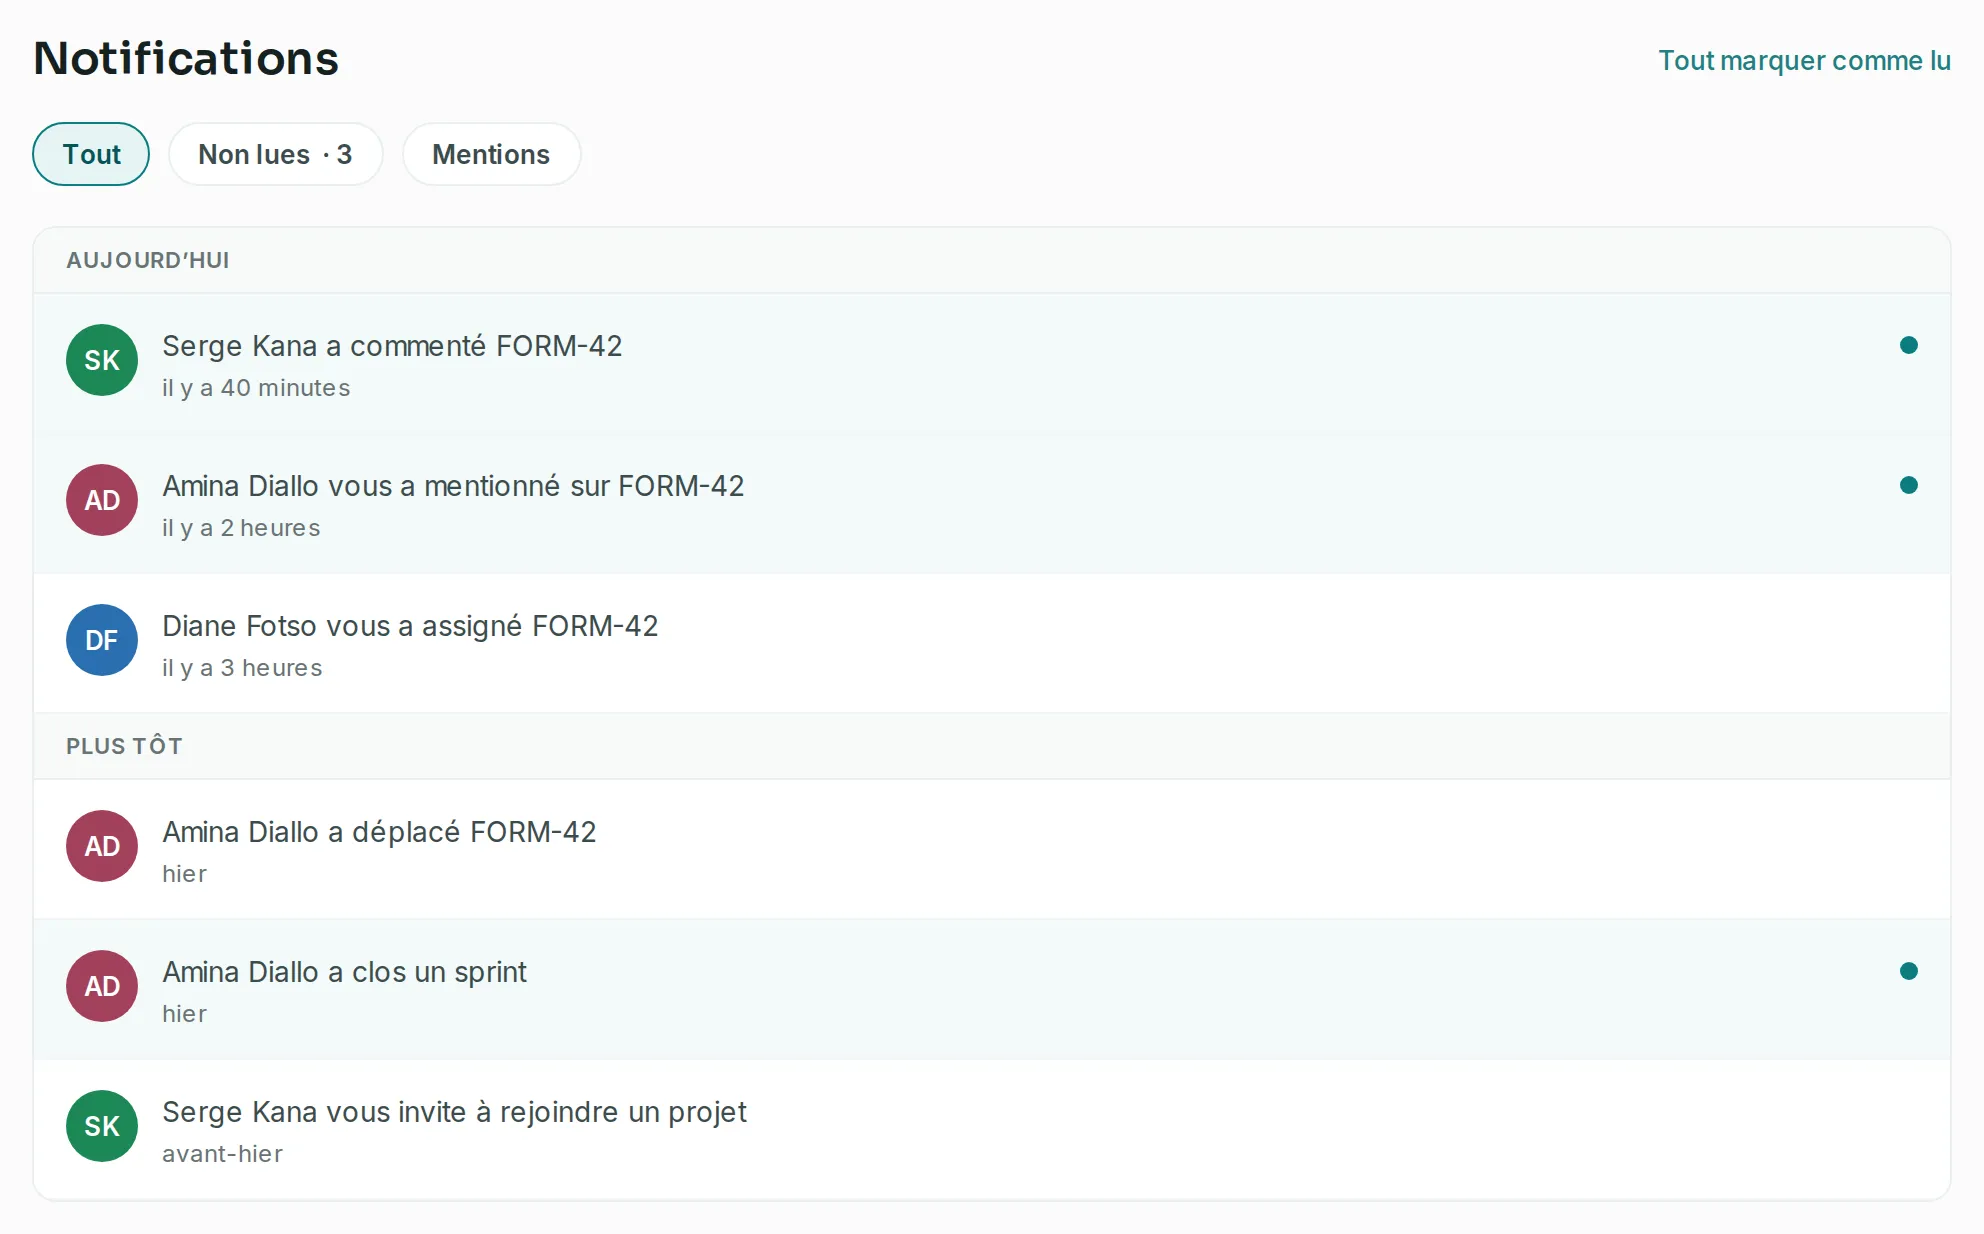Screen dimensions: 1984x1234
Task: Open "Amina Diallo vous a mentionné sur FORM-42"
Action: coord(992,504)
